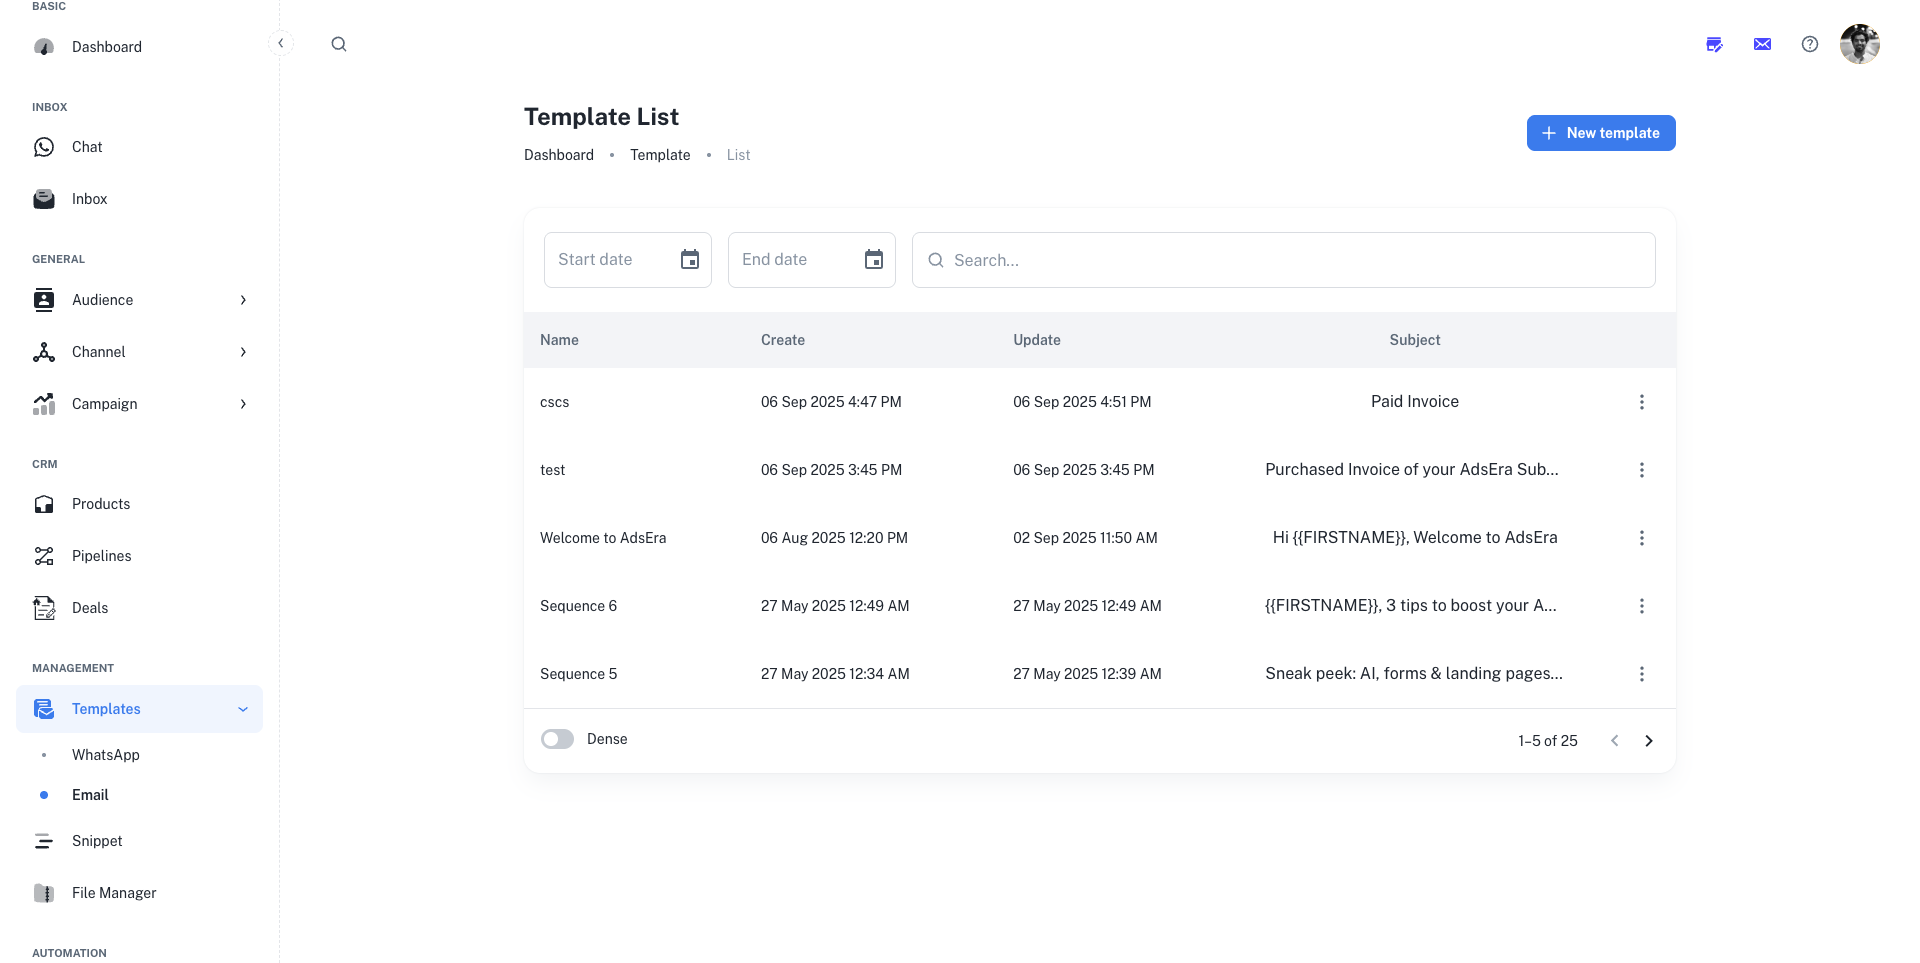1920x963 pixels.
Task: Open the edit note icon in header
Action: 1714,44
